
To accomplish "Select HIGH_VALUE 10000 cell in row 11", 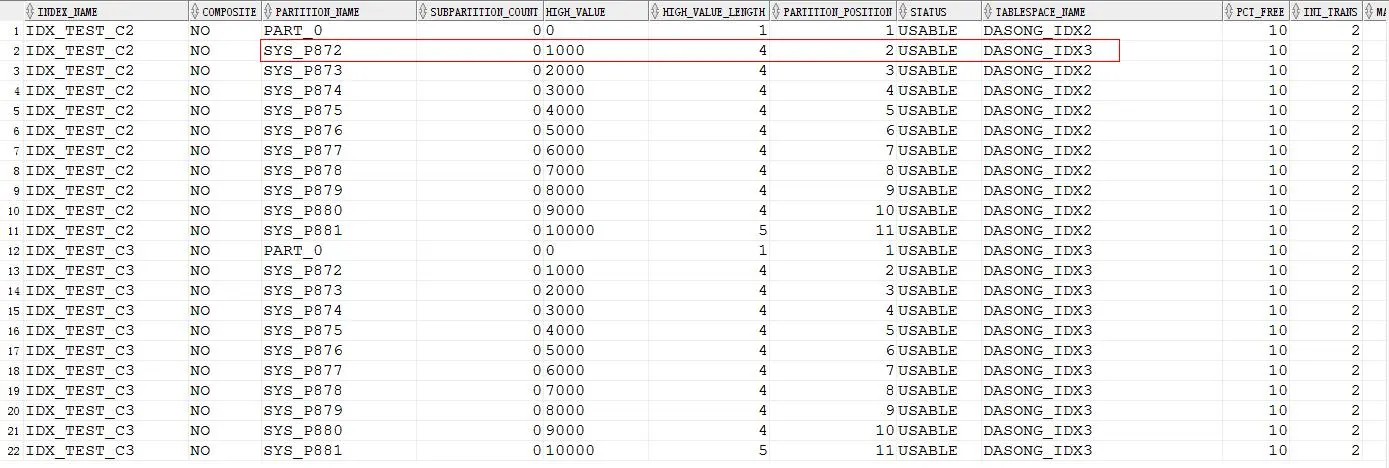I will tap(595, 231).
